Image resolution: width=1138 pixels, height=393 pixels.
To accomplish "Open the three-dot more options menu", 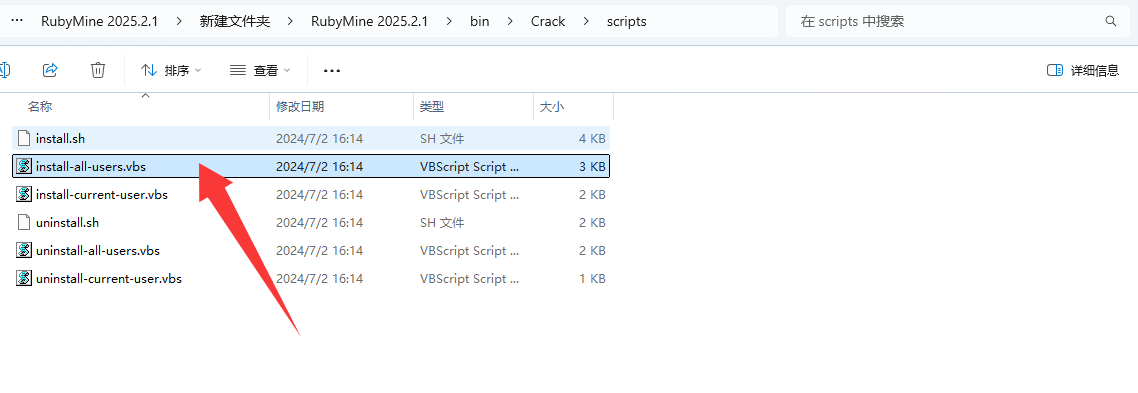I will [332, 70].
